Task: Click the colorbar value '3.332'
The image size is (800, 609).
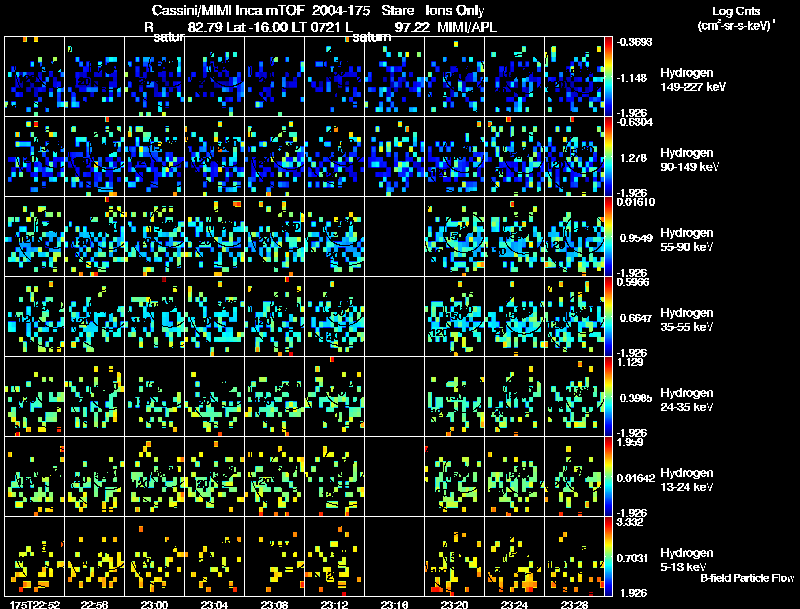Action: 630,523
